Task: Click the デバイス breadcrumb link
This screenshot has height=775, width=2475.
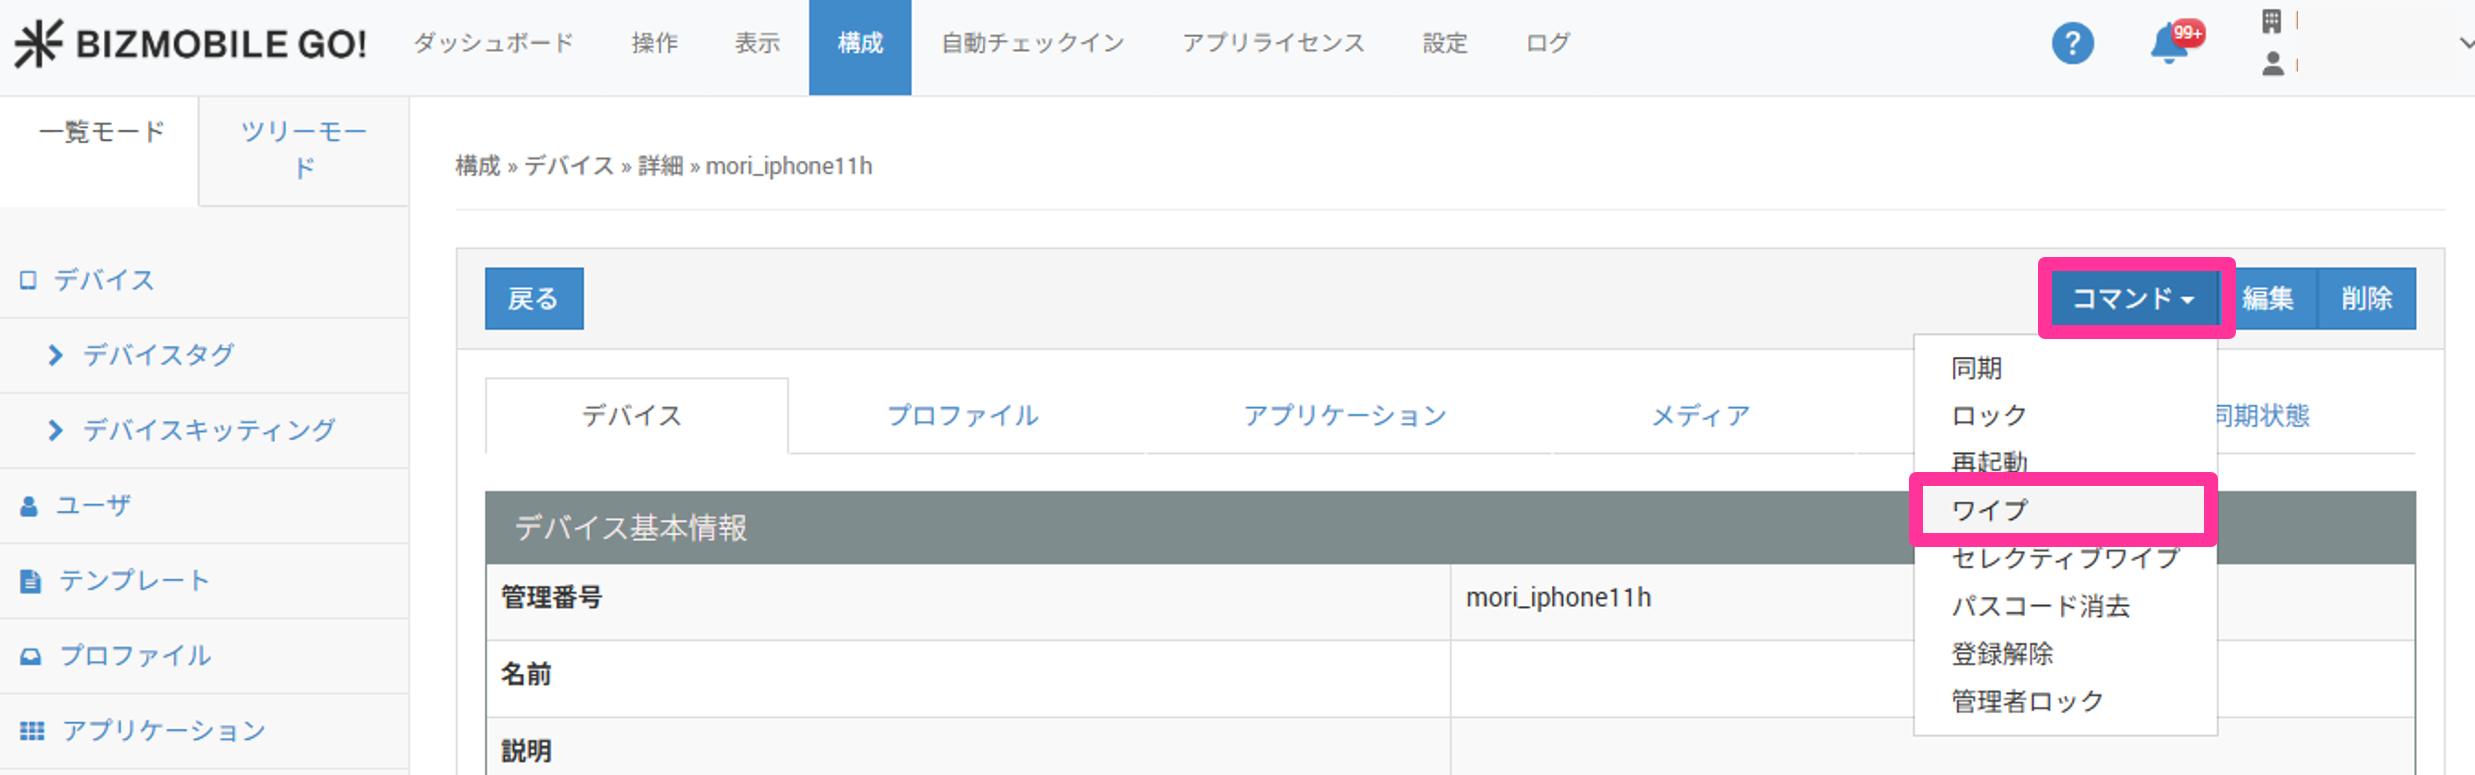Action: pos(568,166)
